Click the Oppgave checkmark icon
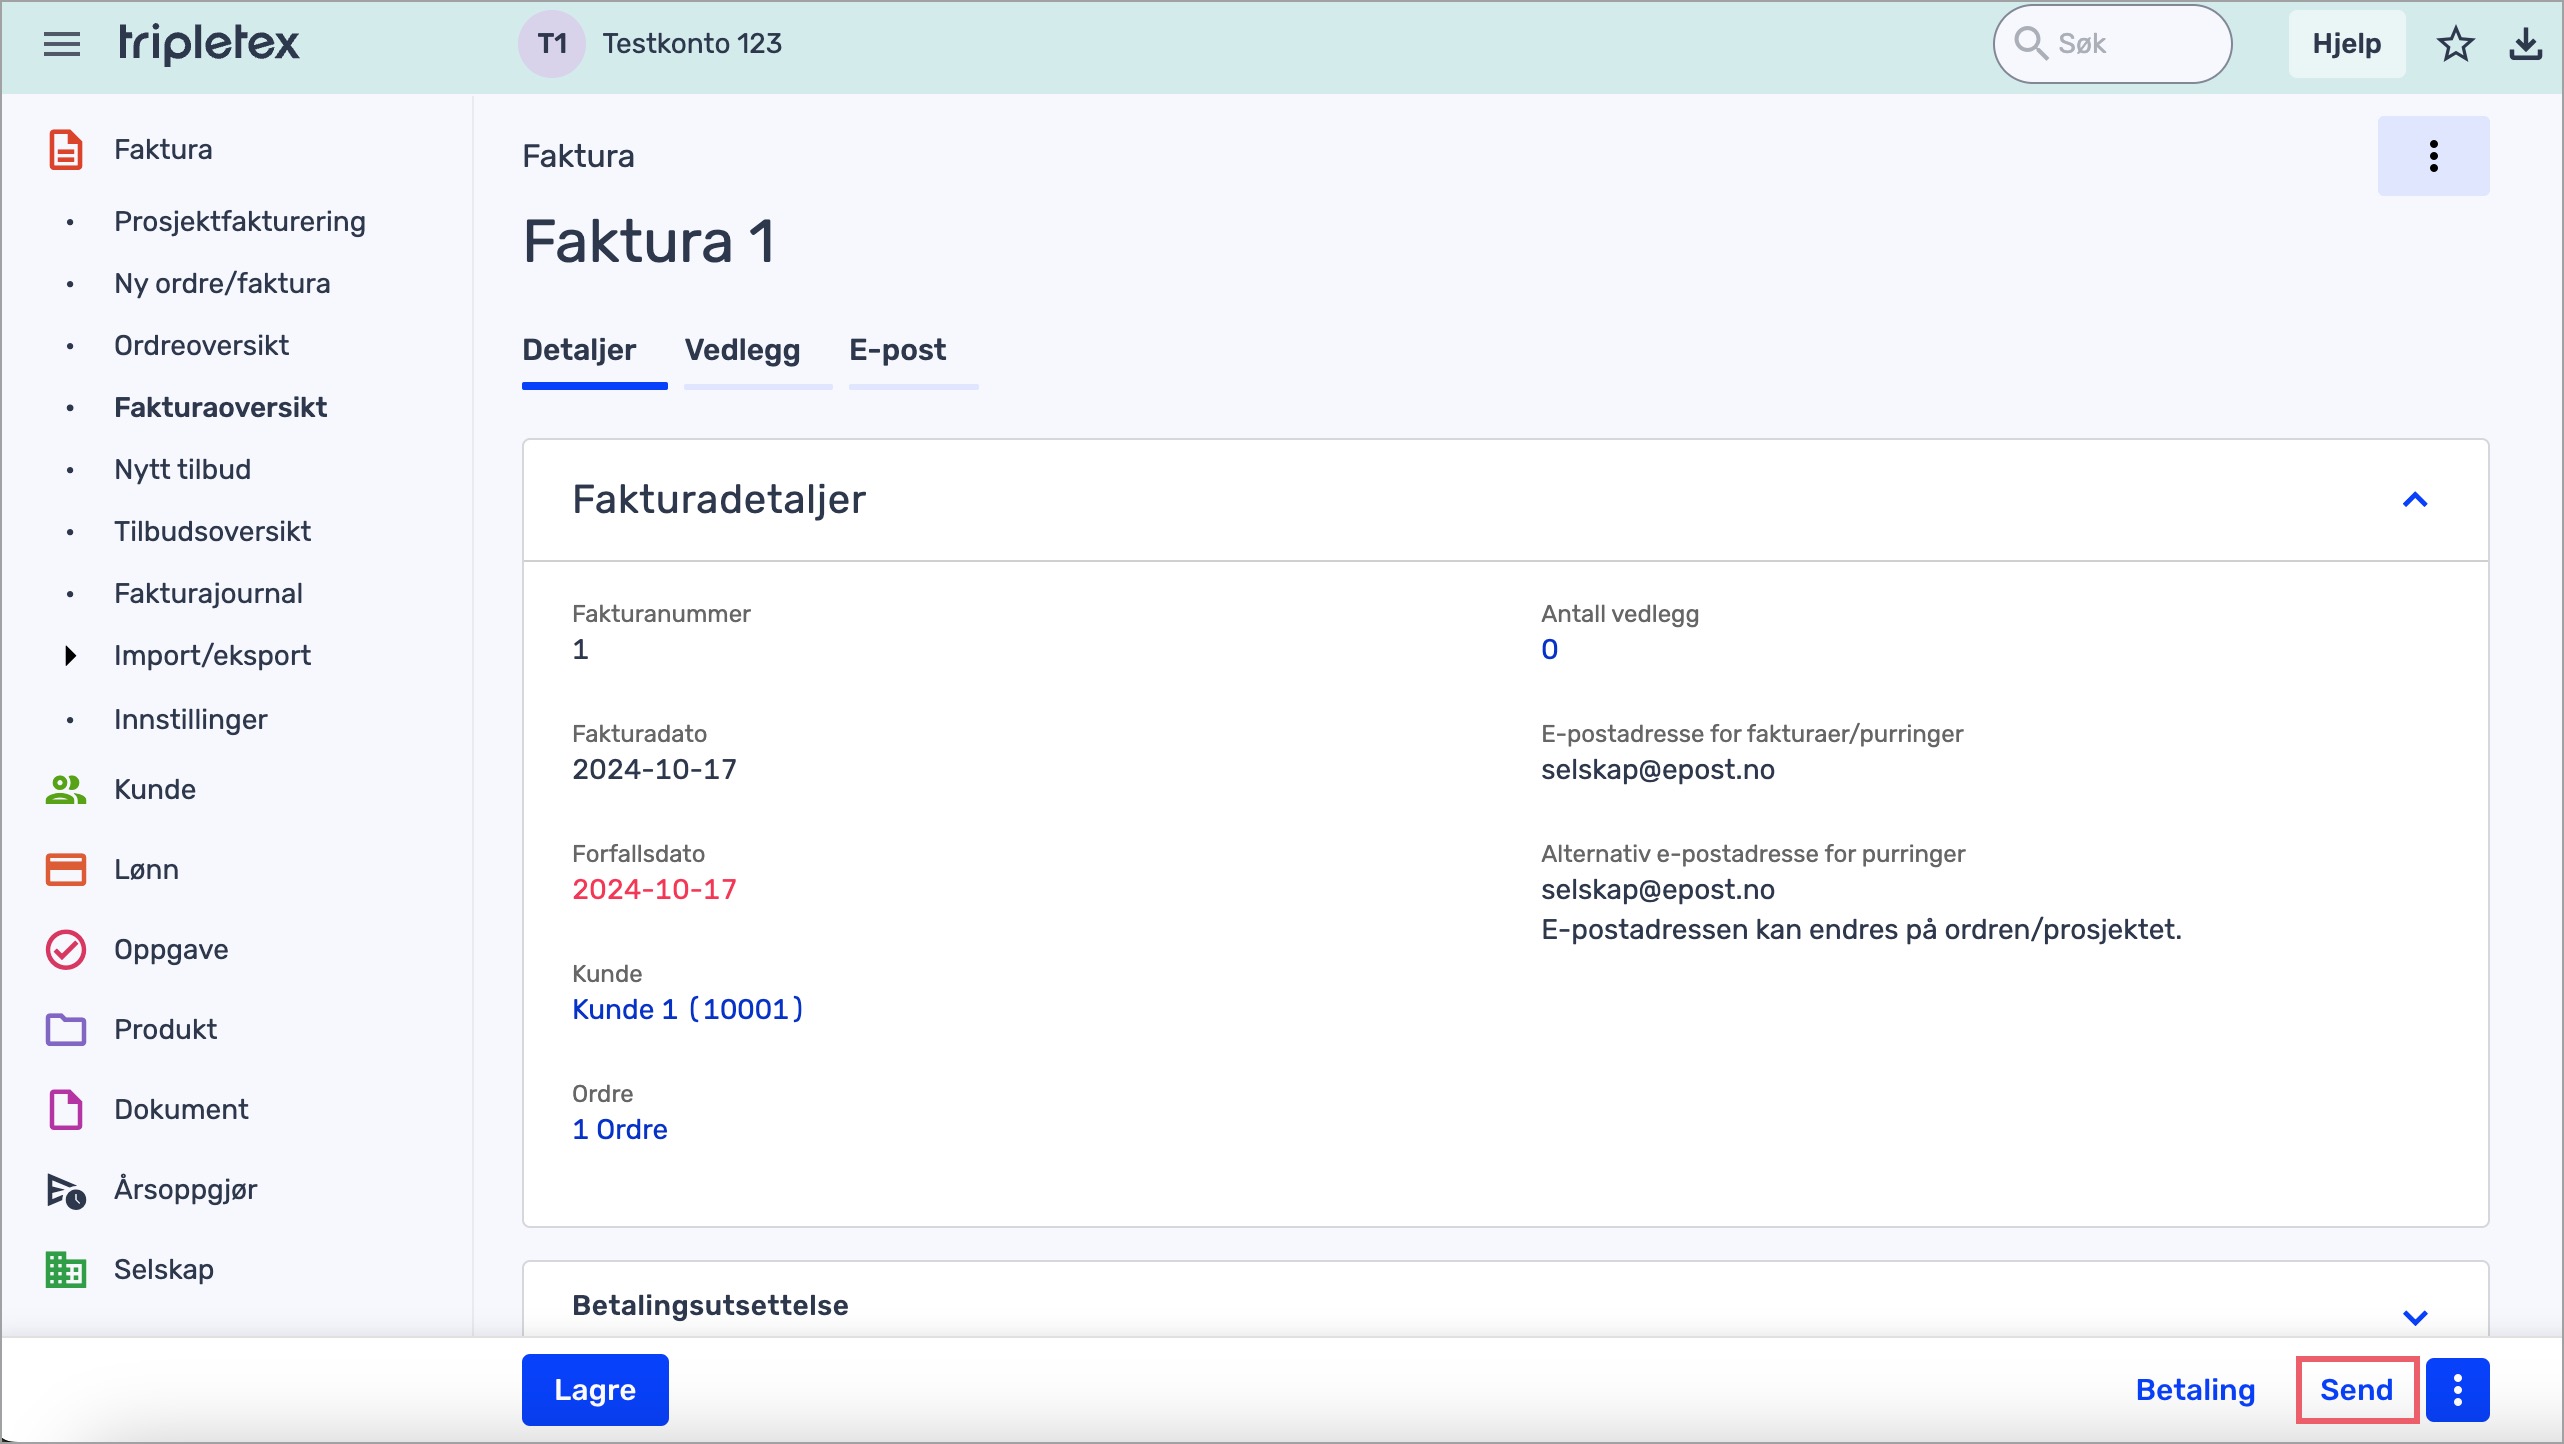 pyautogui.click(x=65, y=949)
